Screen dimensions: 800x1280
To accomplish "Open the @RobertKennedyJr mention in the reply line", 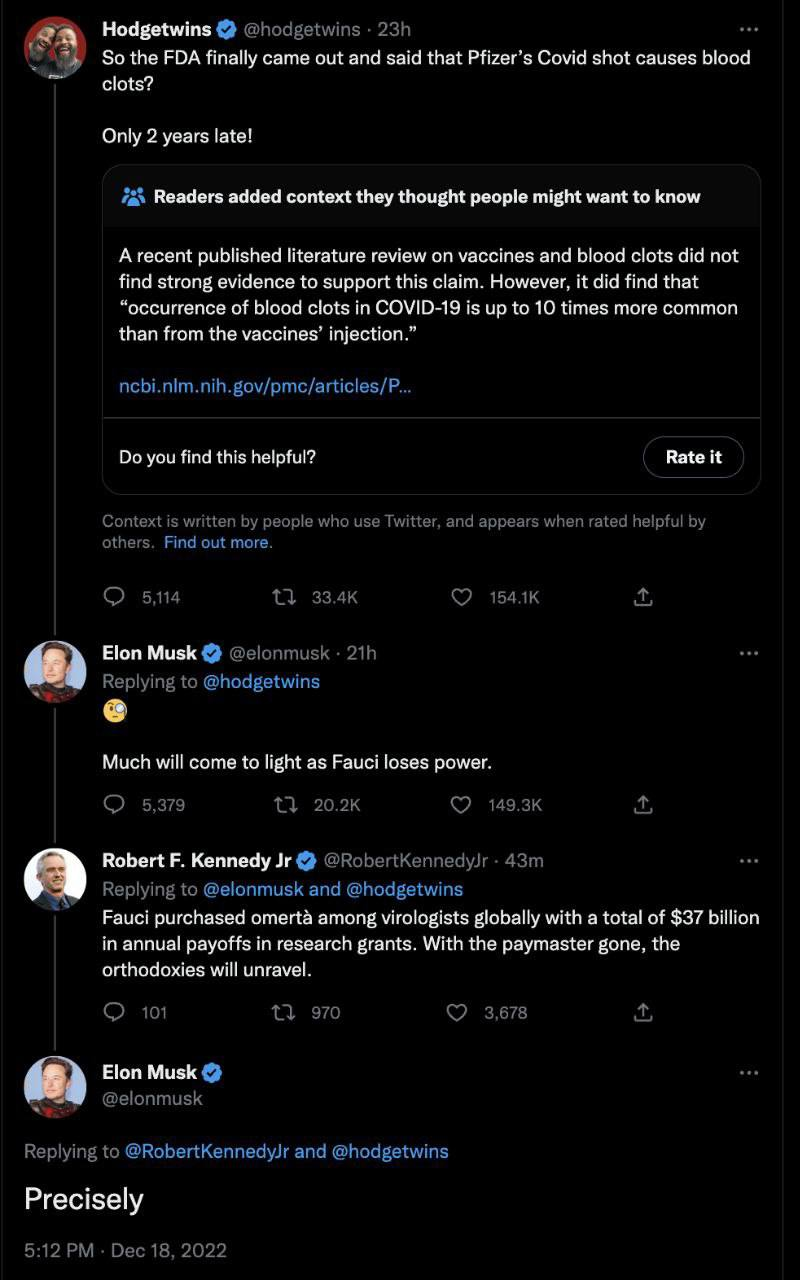I will point(206,1151).
